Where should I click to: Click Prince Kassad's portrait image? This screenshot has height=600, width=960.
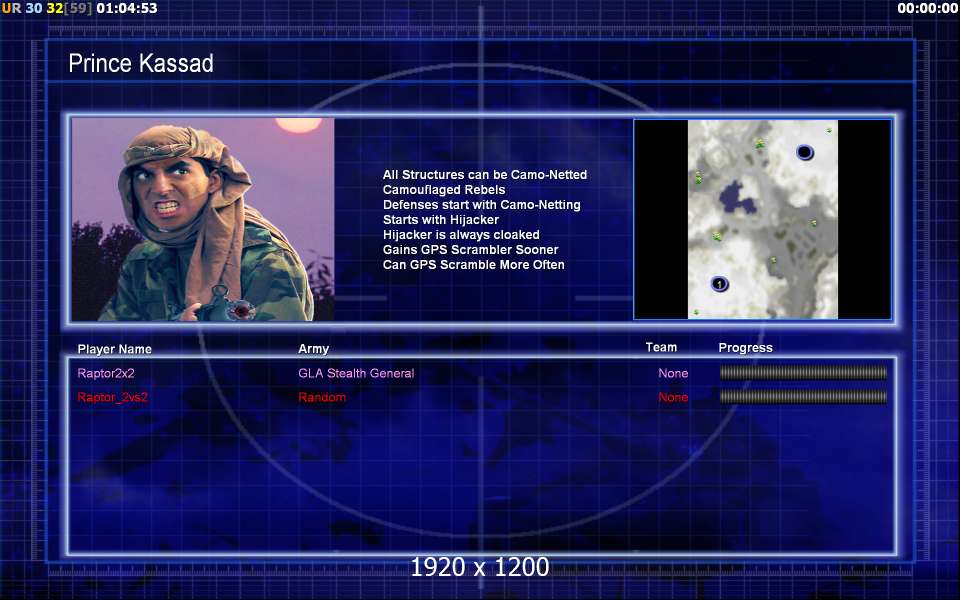point(203,219)
